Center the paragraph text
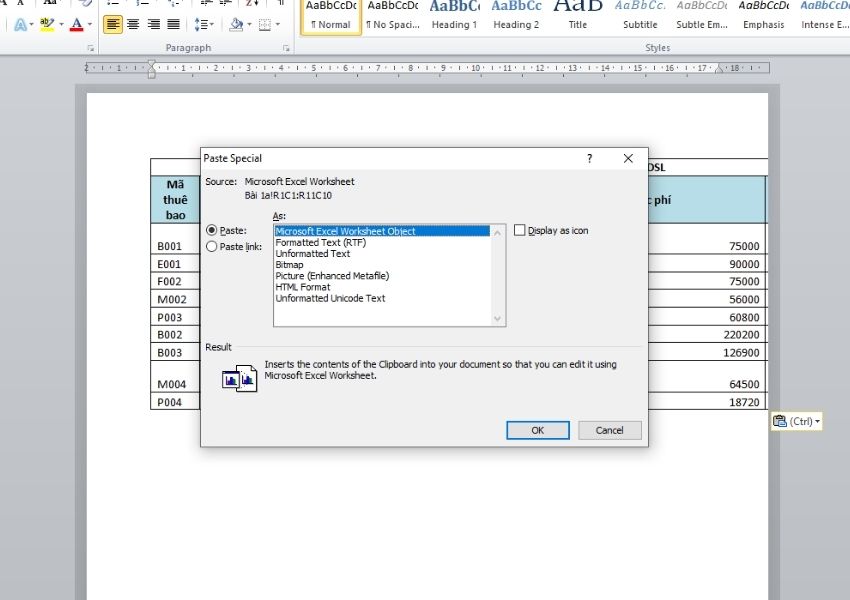Viewport: 850px width, 600px height. pyautogui.click(x=133, y=24)
